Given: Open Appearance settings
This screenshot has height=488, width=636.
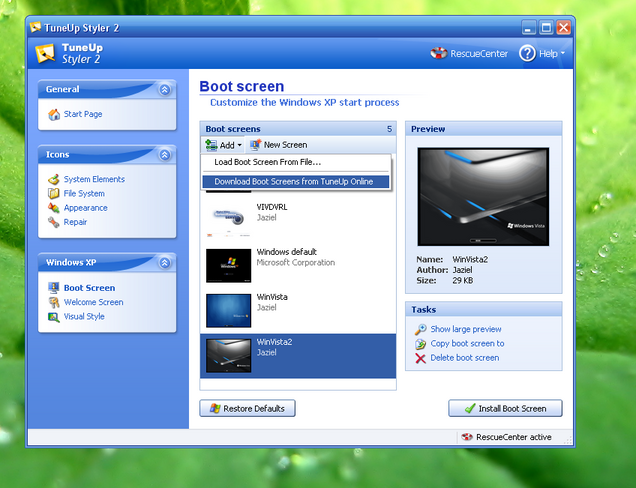Looking at the screenshot, I should point(86,208).
